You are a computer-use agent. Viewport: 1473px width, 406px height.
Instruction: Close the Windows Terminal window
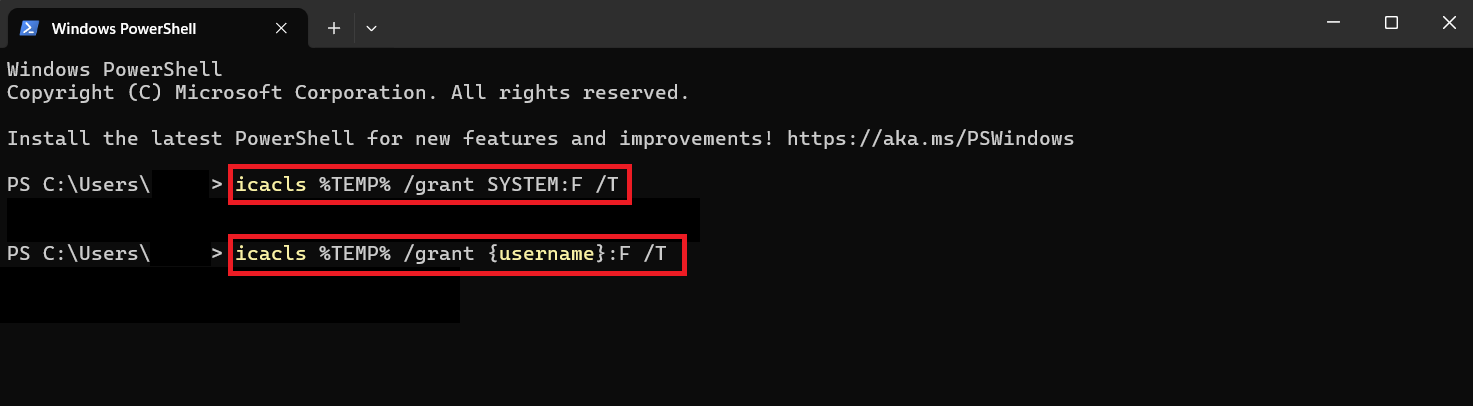1448,23
